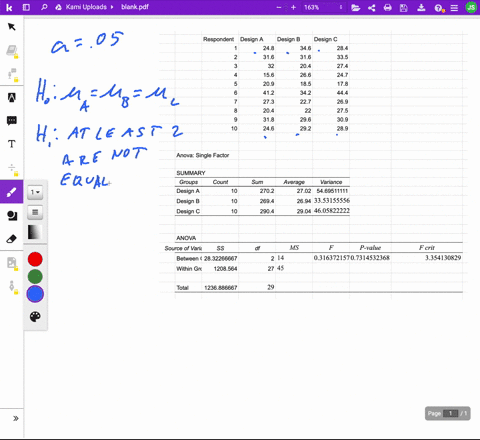Open the hamburger main menu

pyautogui.click(x=454, y=8)
